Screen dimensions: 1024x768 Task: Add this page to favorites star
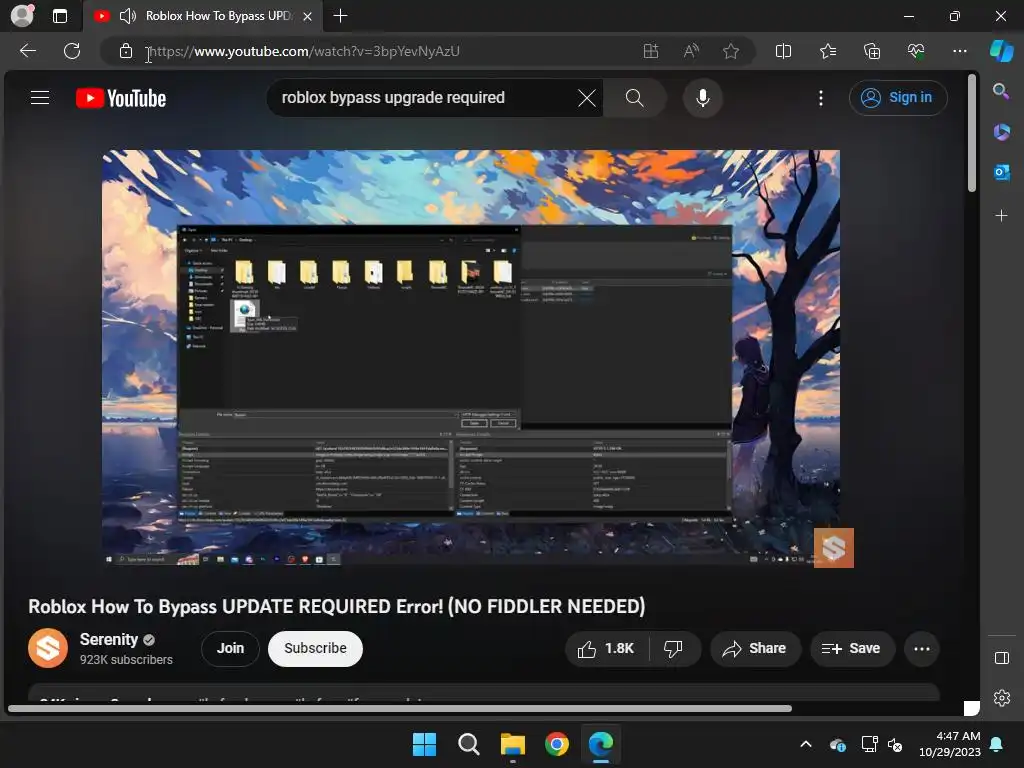tap(731, 51)
